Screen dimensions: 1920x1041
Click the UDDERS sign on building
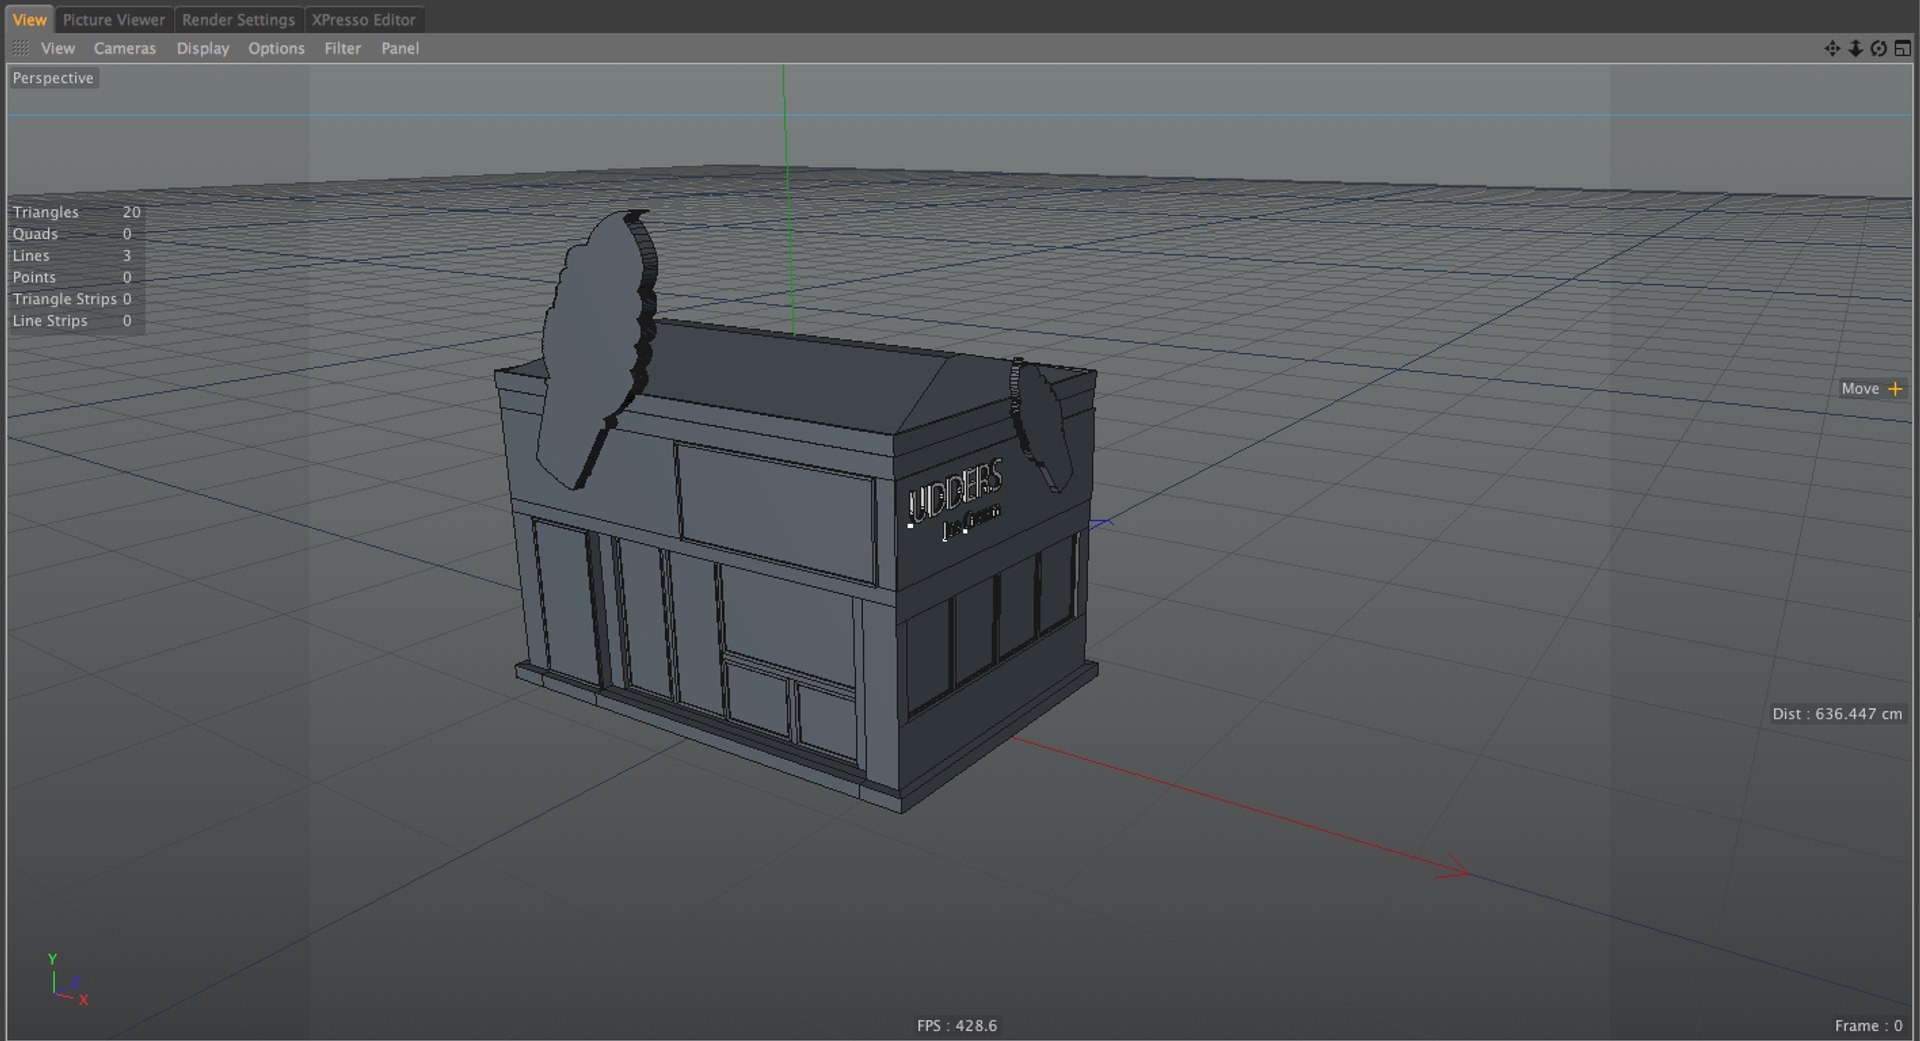coord(955,492)
